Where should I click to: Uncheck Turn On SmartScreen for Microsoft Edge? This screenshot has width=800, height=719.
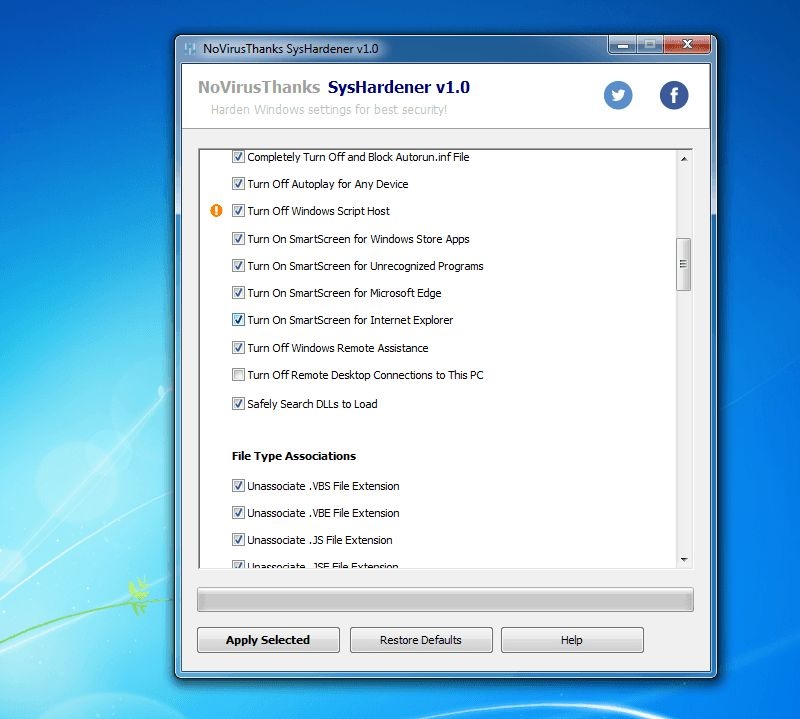238,293
